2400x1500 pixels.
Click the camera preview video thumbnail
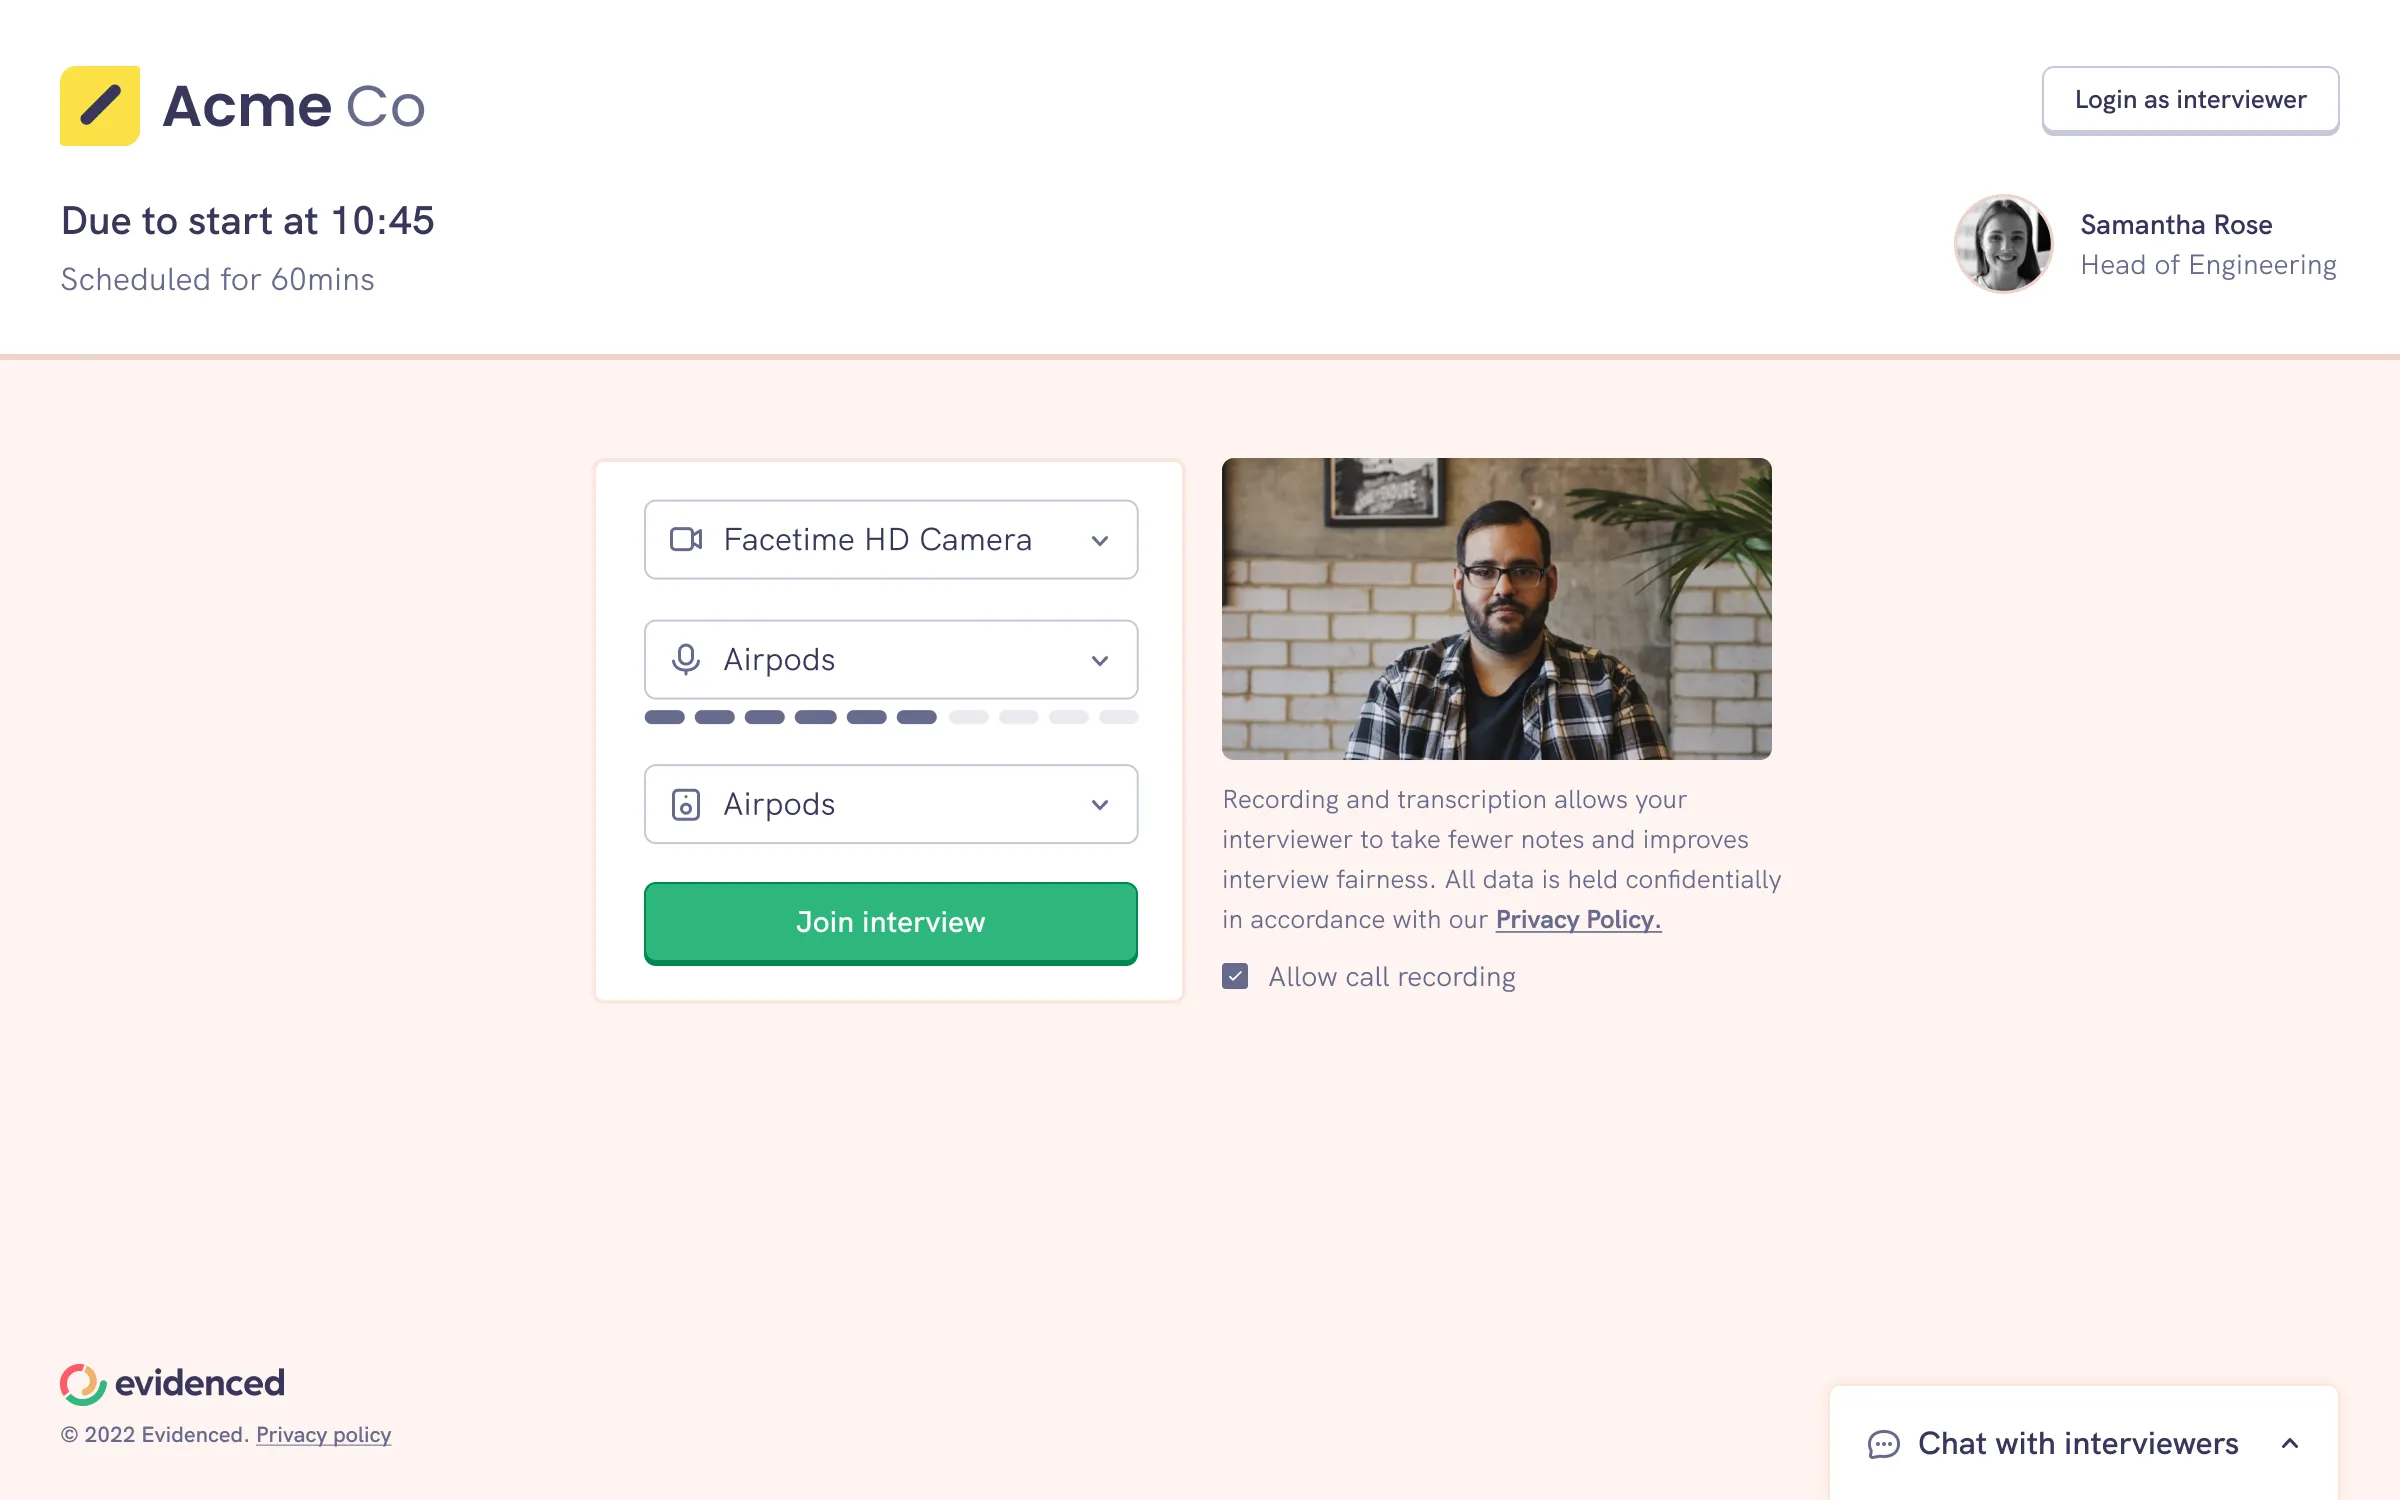pyautogui.click(x=1497, y=609)
